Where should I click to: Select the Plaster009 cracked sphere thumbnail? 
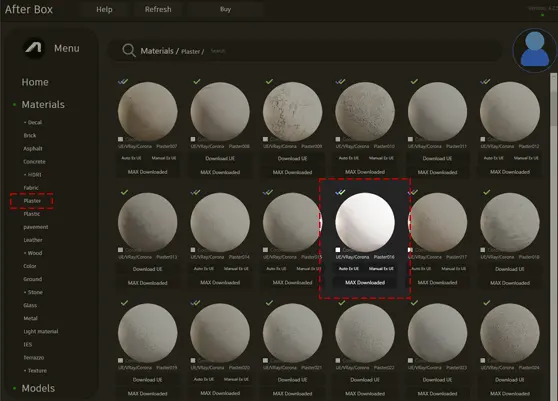293,111
